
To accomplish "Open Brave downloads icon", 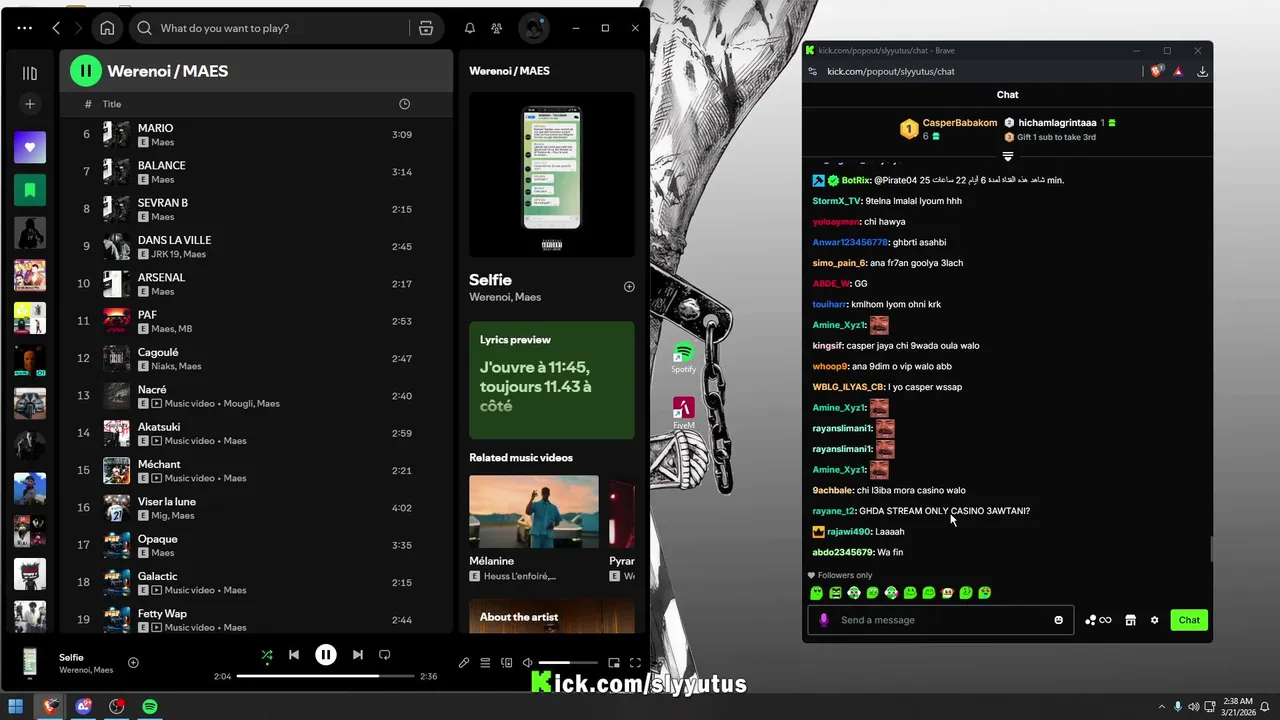I will 1202,71.
